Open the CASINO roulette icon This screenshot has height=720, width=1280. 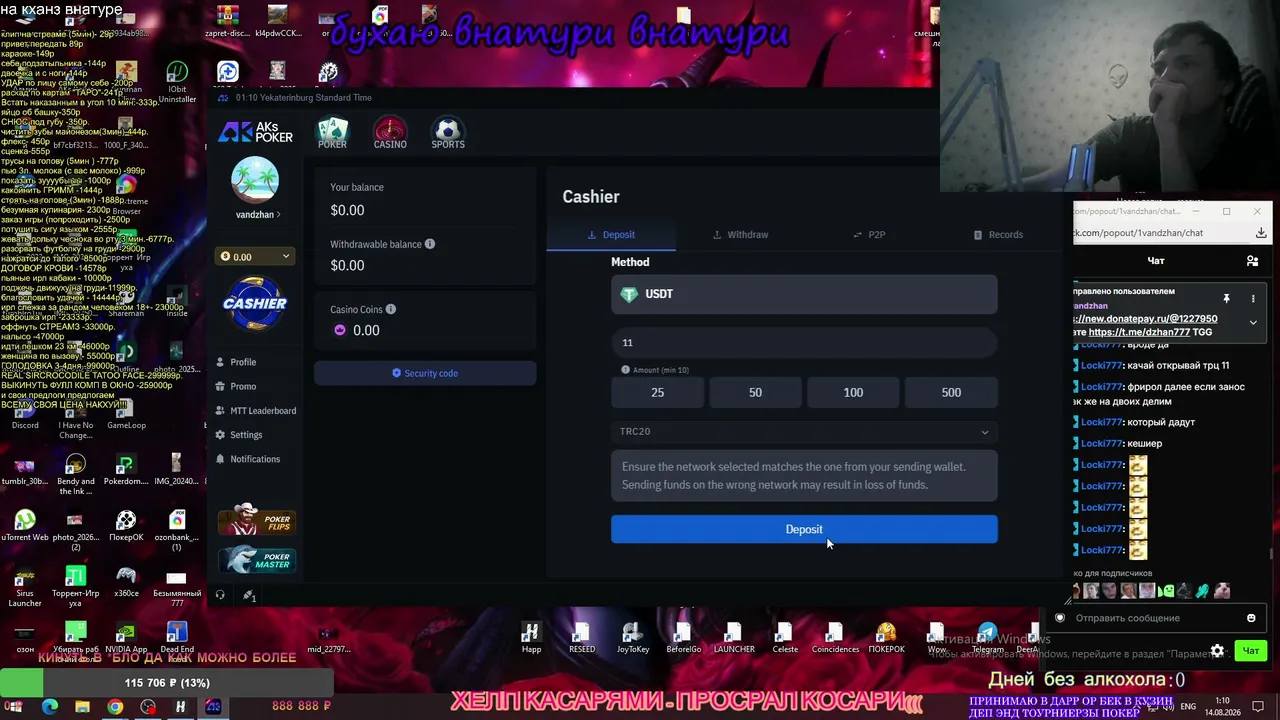390,134
